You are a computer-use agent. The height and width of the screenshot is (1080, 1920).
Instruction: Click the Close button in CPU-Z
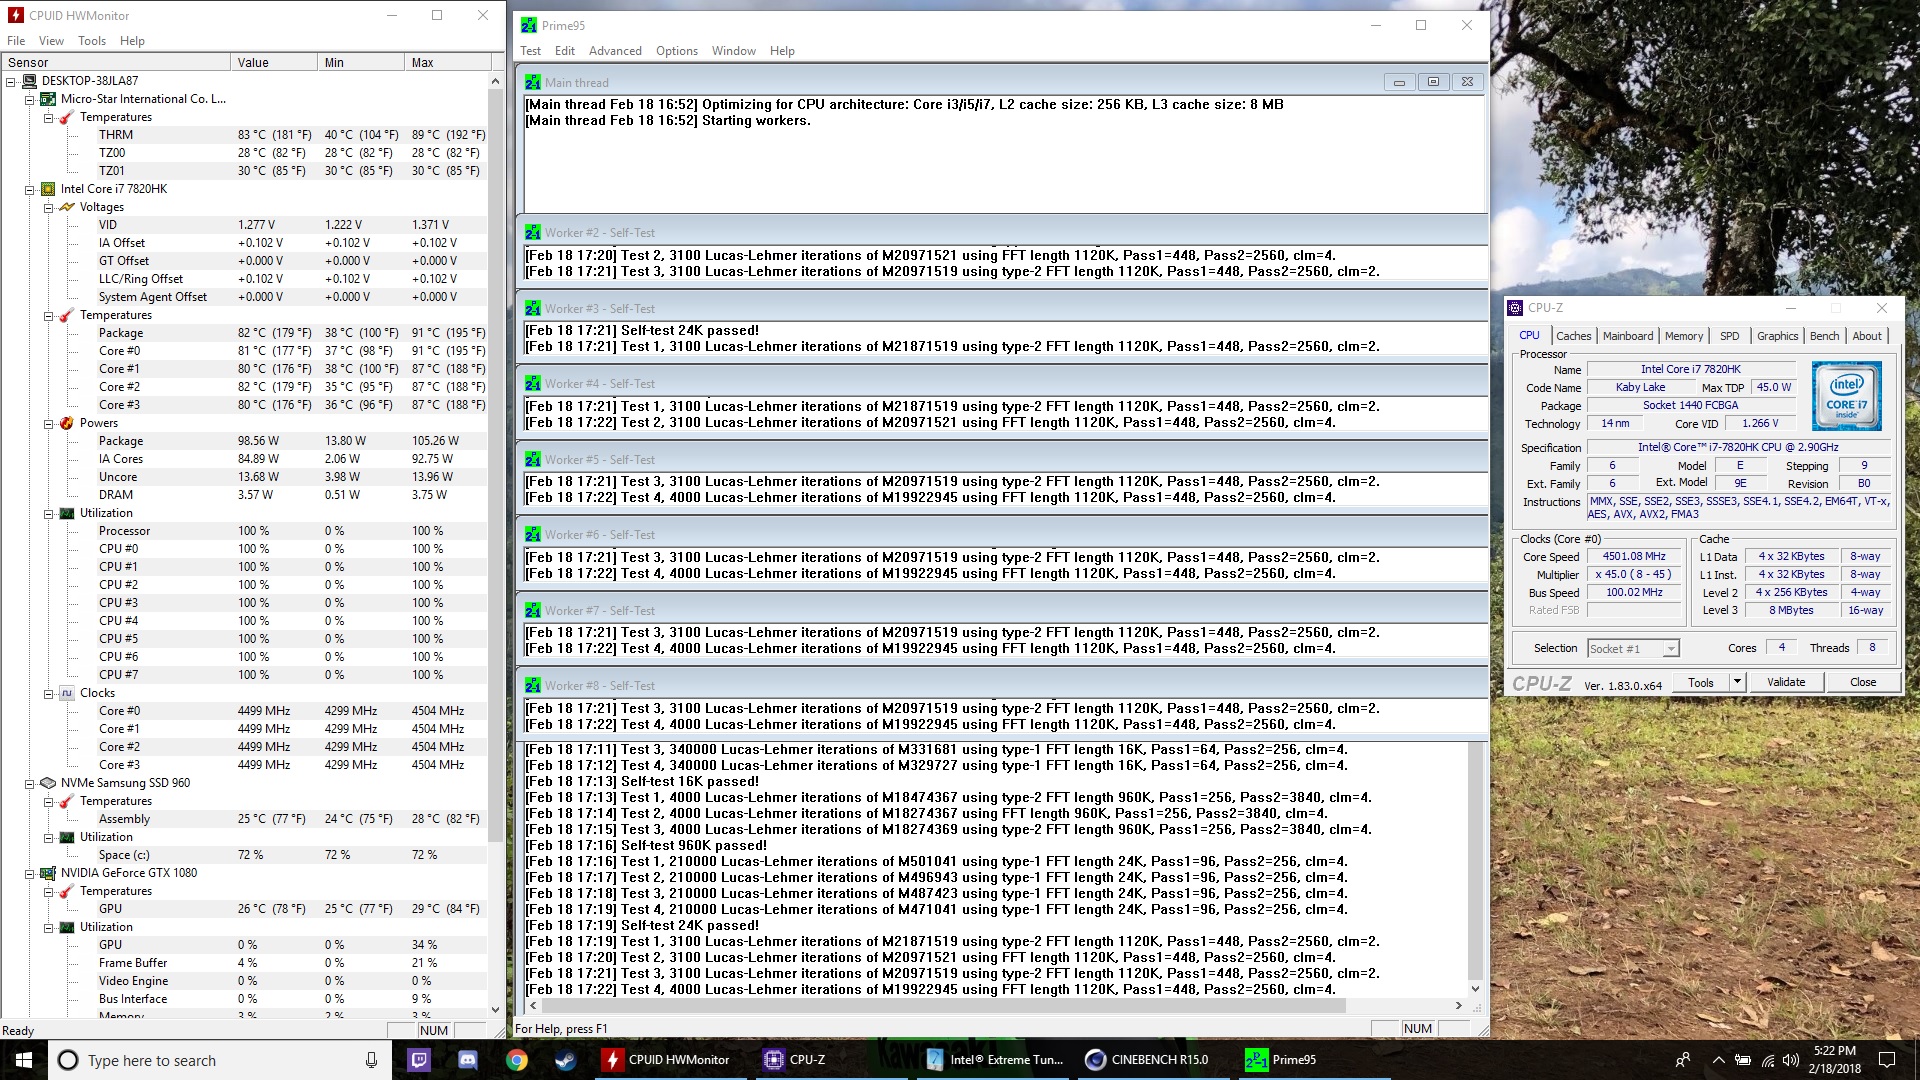[x=1863, y=682]
